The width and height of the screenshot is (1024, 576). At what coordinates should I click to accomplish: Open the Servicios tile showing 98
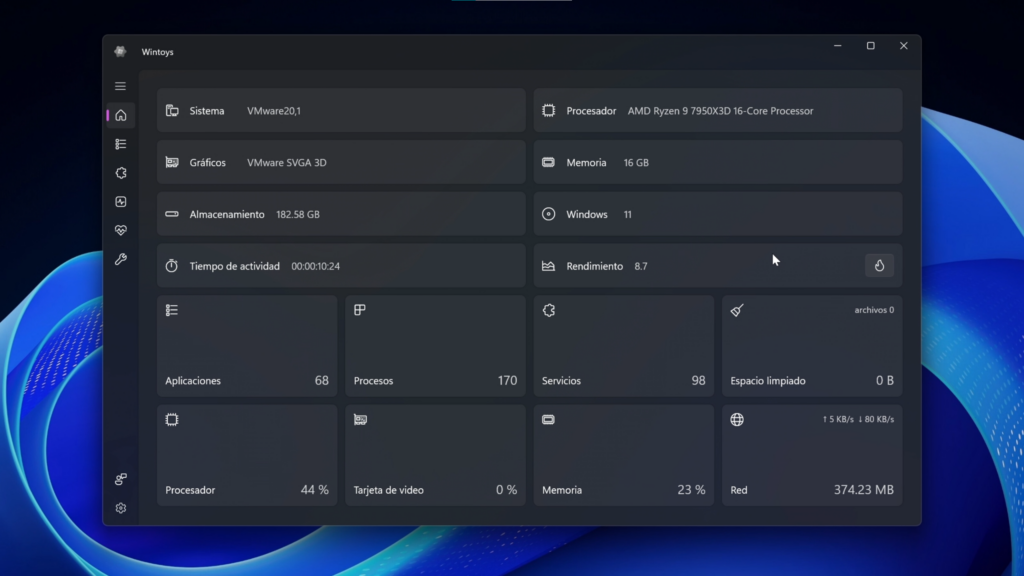[624, 346]
